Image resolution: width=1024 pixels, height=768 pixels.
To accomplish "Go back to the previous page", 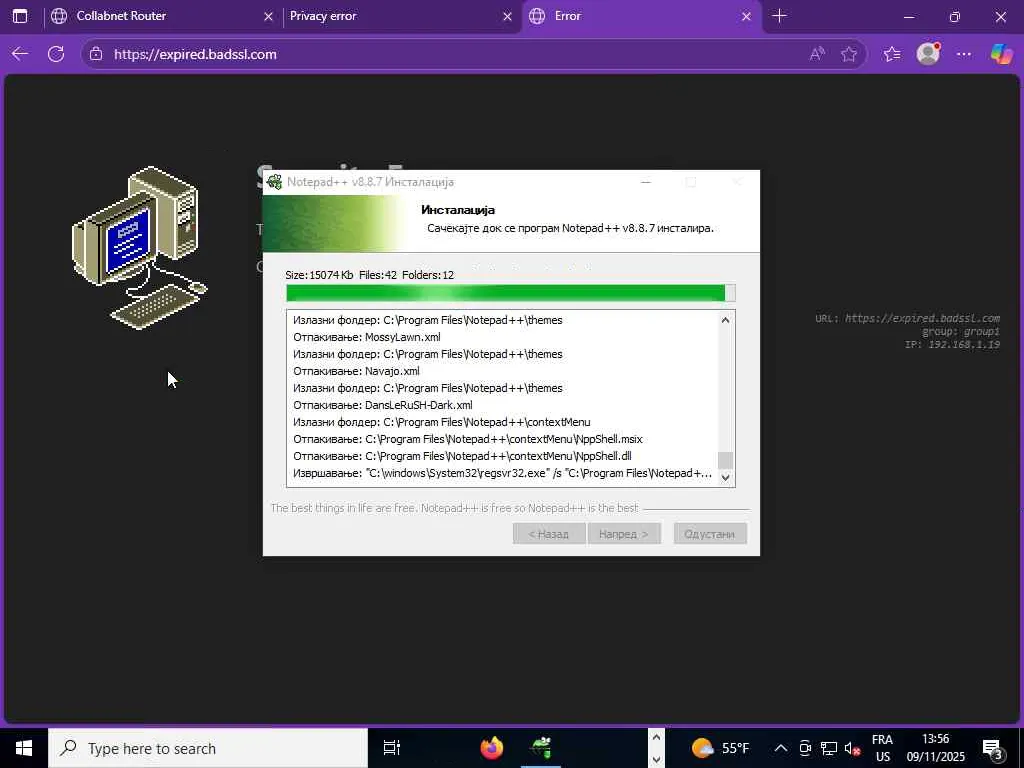I will [x=20, y=54].
